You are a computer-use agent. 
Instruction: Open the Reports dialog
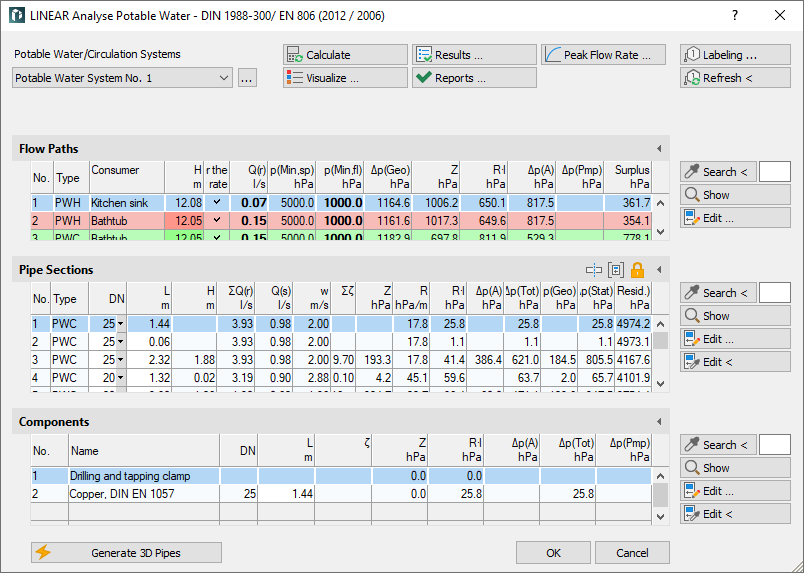pyautogui.click(x=474, y=78)
